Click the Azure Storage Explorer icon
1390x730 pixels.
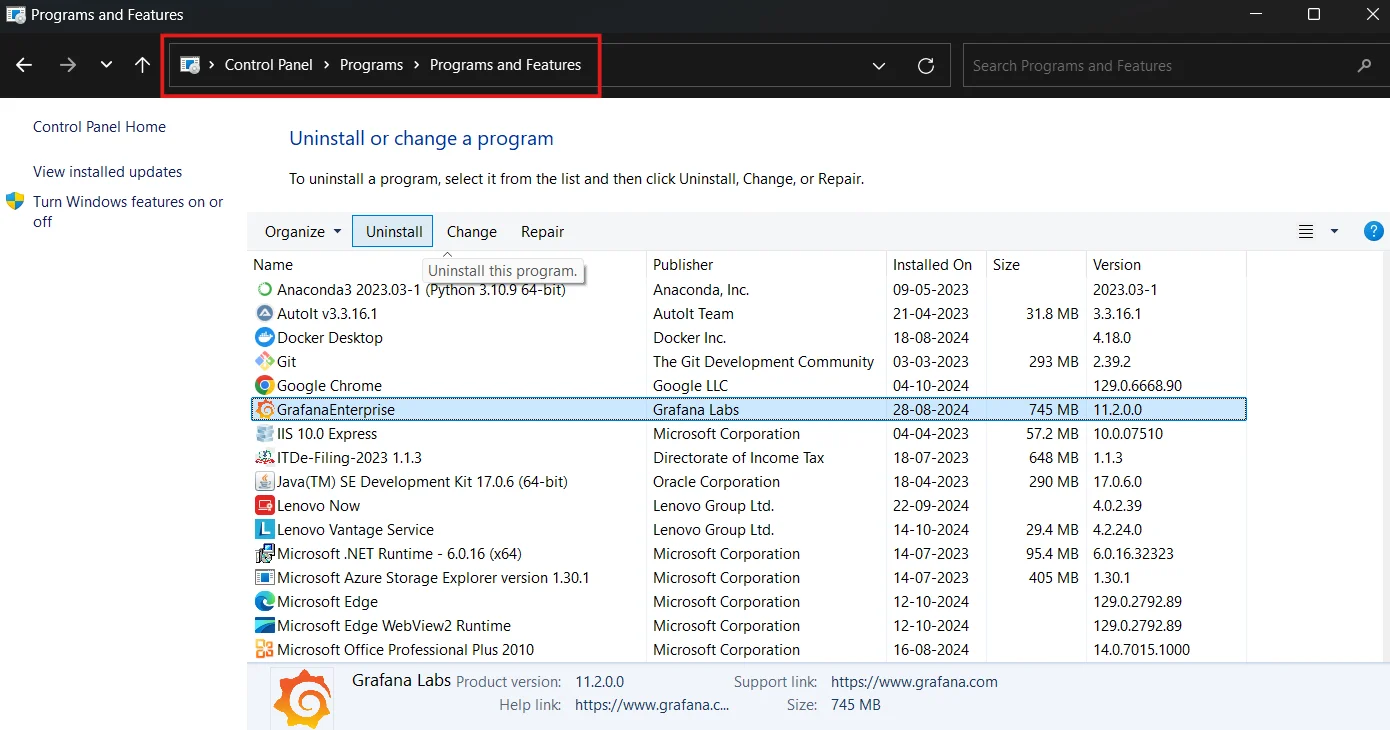(265, 578)
